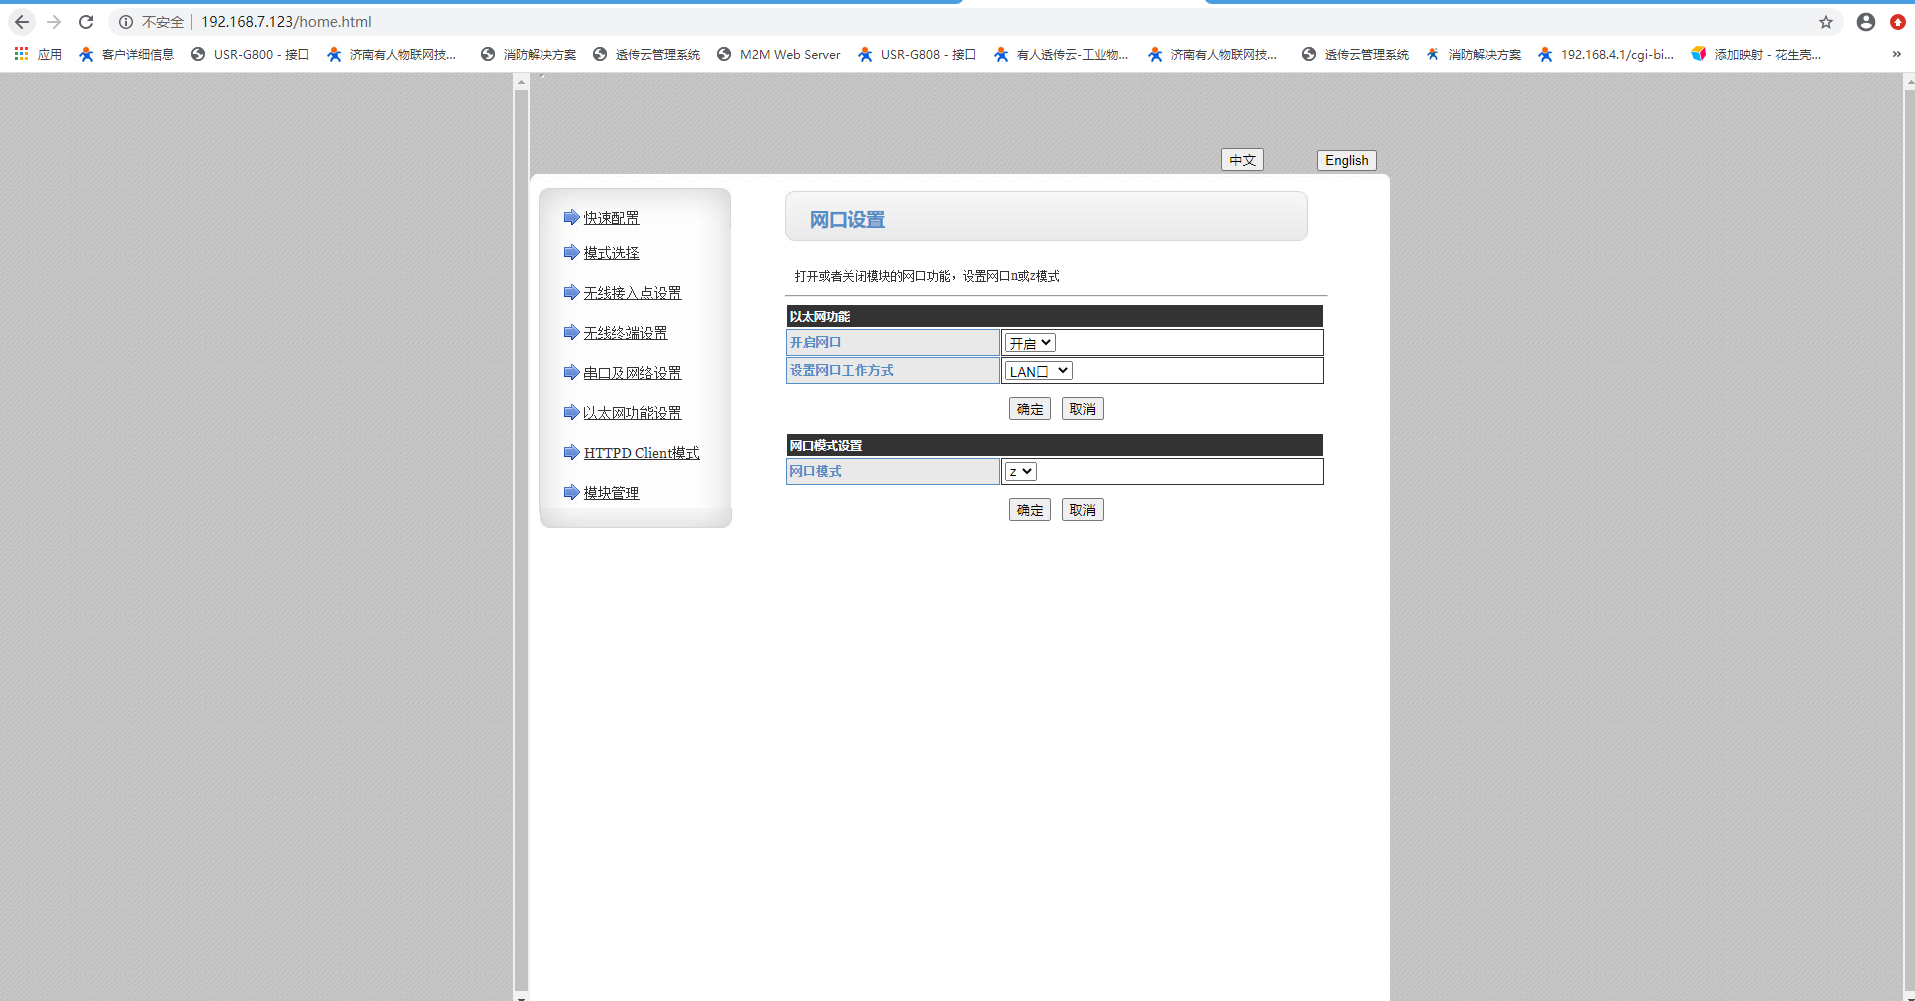The height and width of the screenshot is (1001, 1915).
Task: Open 快速配置 in the sidebar
Action: point(611,218)
